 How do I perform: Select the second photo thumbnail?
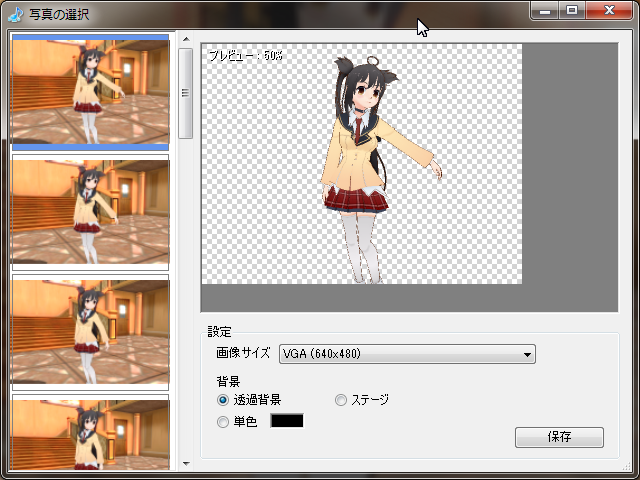90,212
